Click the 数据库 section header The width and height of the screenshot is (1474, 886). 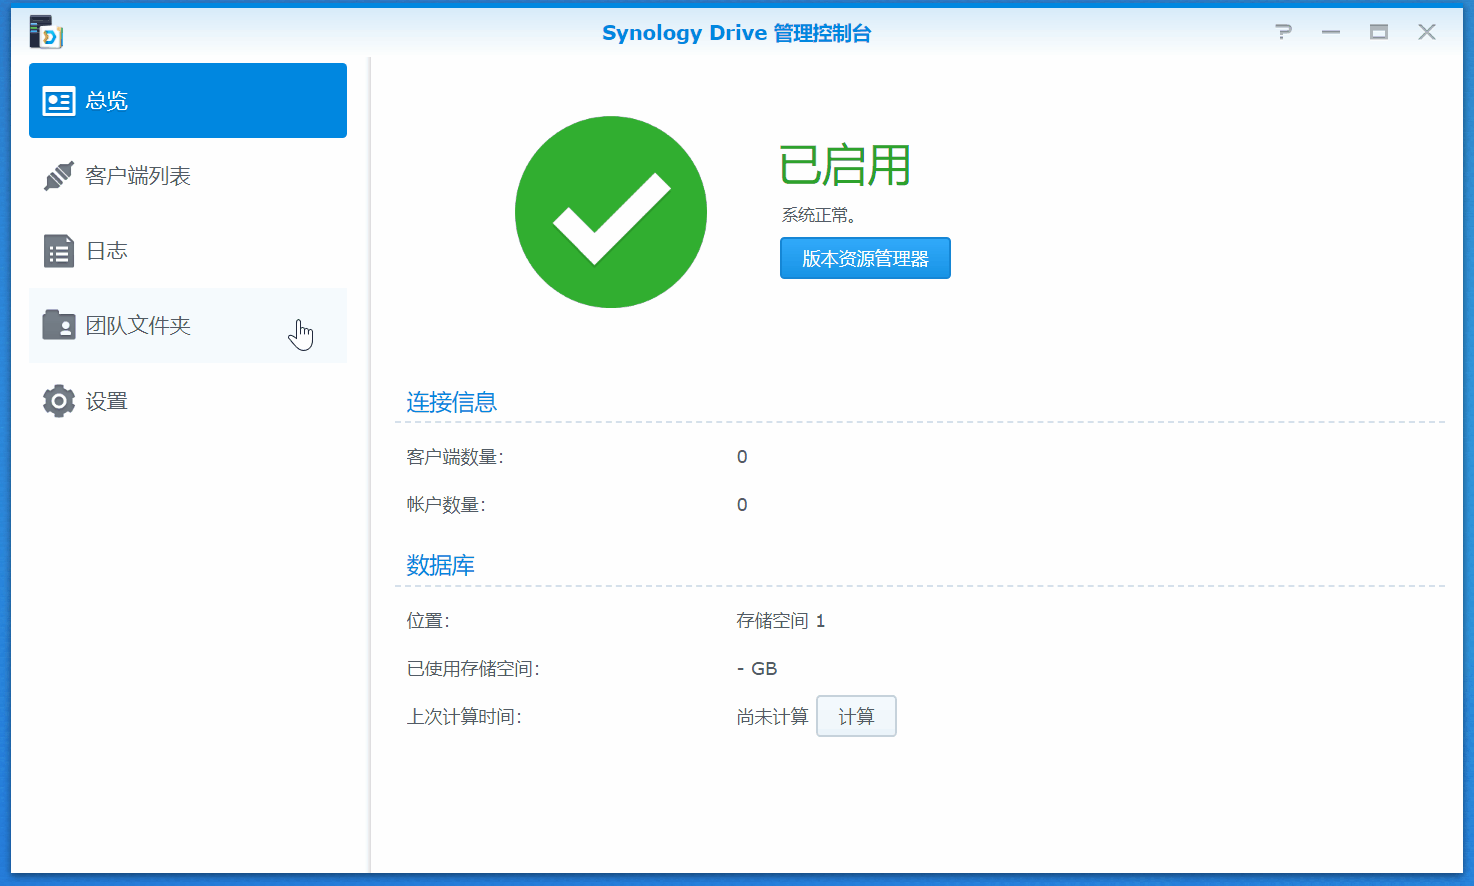click(x=440, y=564)
